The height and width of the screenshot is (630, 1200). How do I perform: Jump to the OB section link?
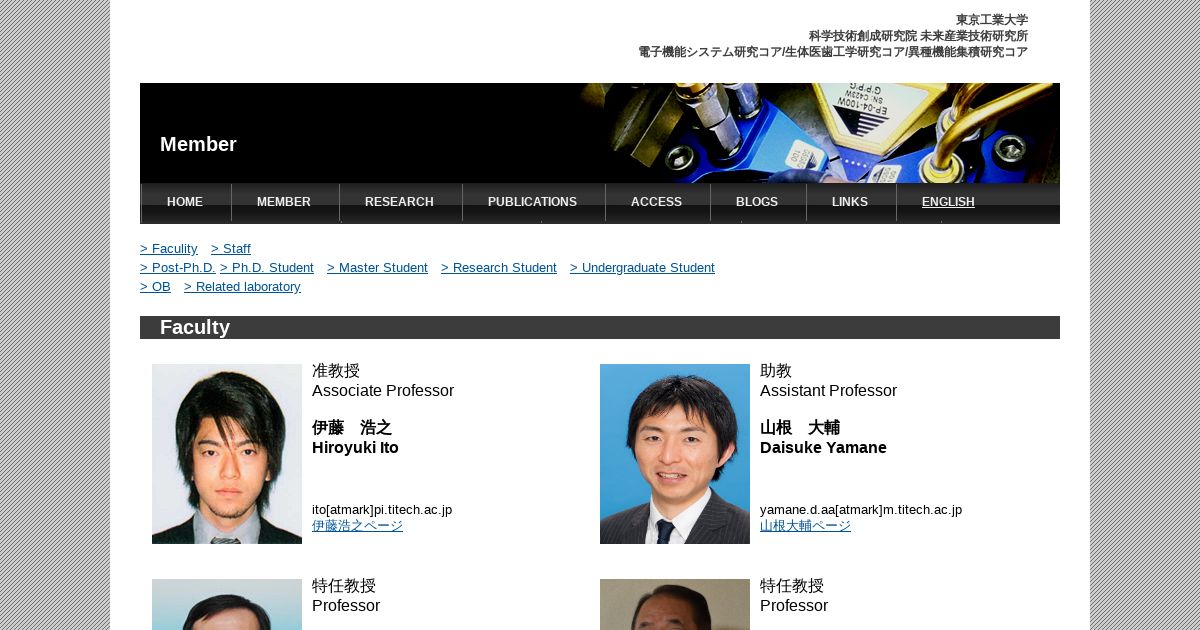pyautogui.click(x=155, y=287)
